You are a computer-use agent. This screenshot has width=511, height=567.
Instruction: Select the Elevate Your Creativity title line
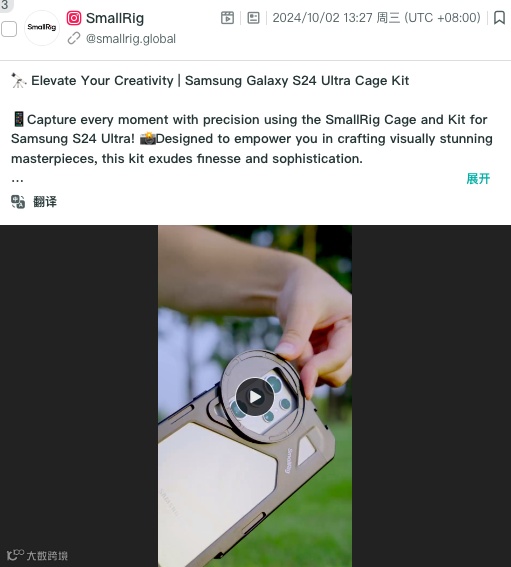click(x=210, y=81)
